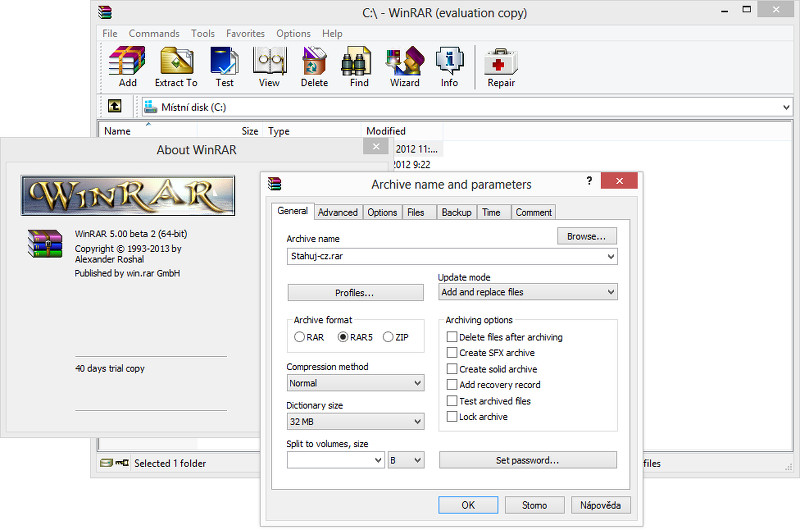This screenshot has height=530, width=800.
Task: Click the Type column header
Action: point(312,131)
